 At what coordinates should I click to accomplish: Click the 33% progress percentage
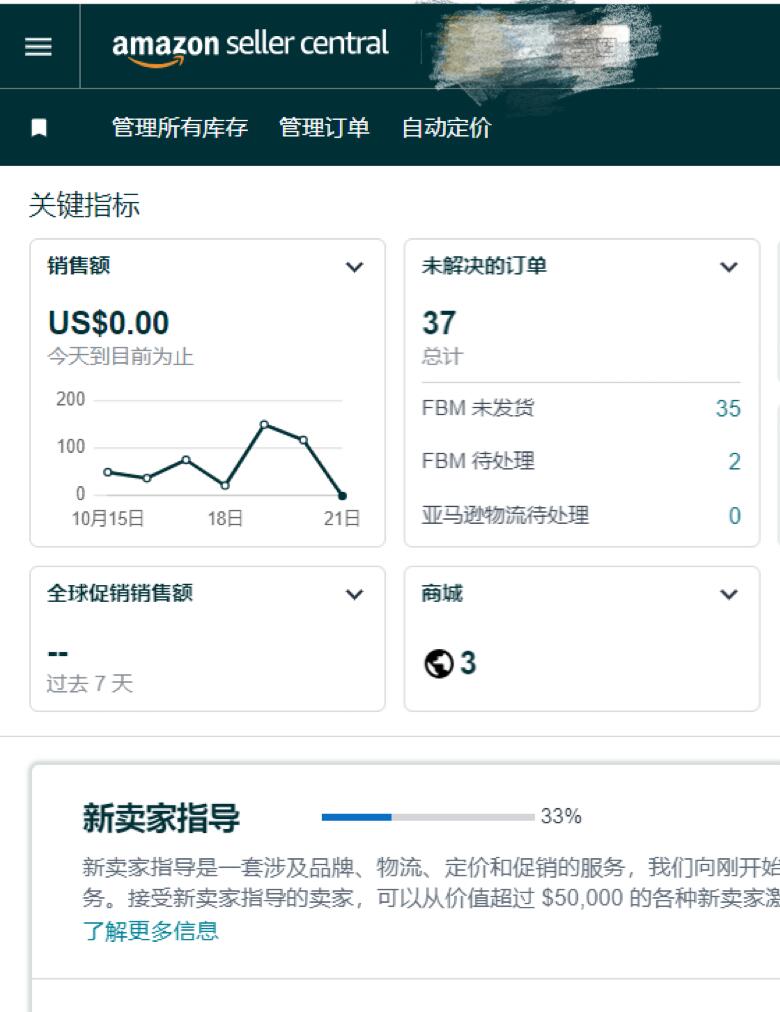click(561, 816)
